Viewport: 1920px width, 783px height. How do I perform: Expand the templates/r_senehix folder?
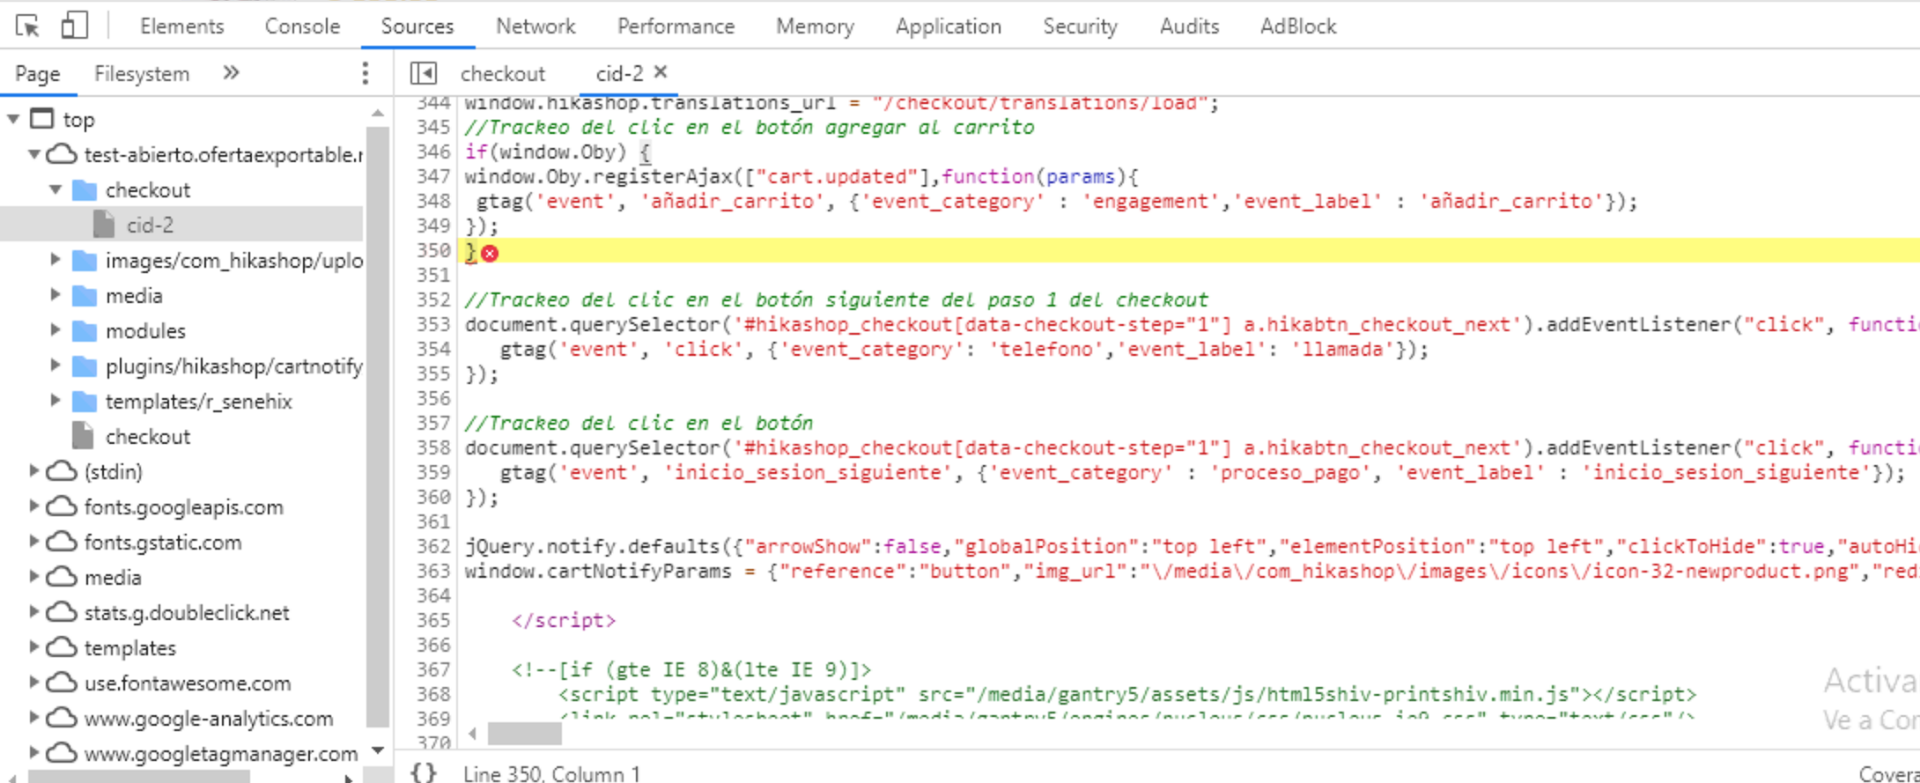(x=55, y=401)
